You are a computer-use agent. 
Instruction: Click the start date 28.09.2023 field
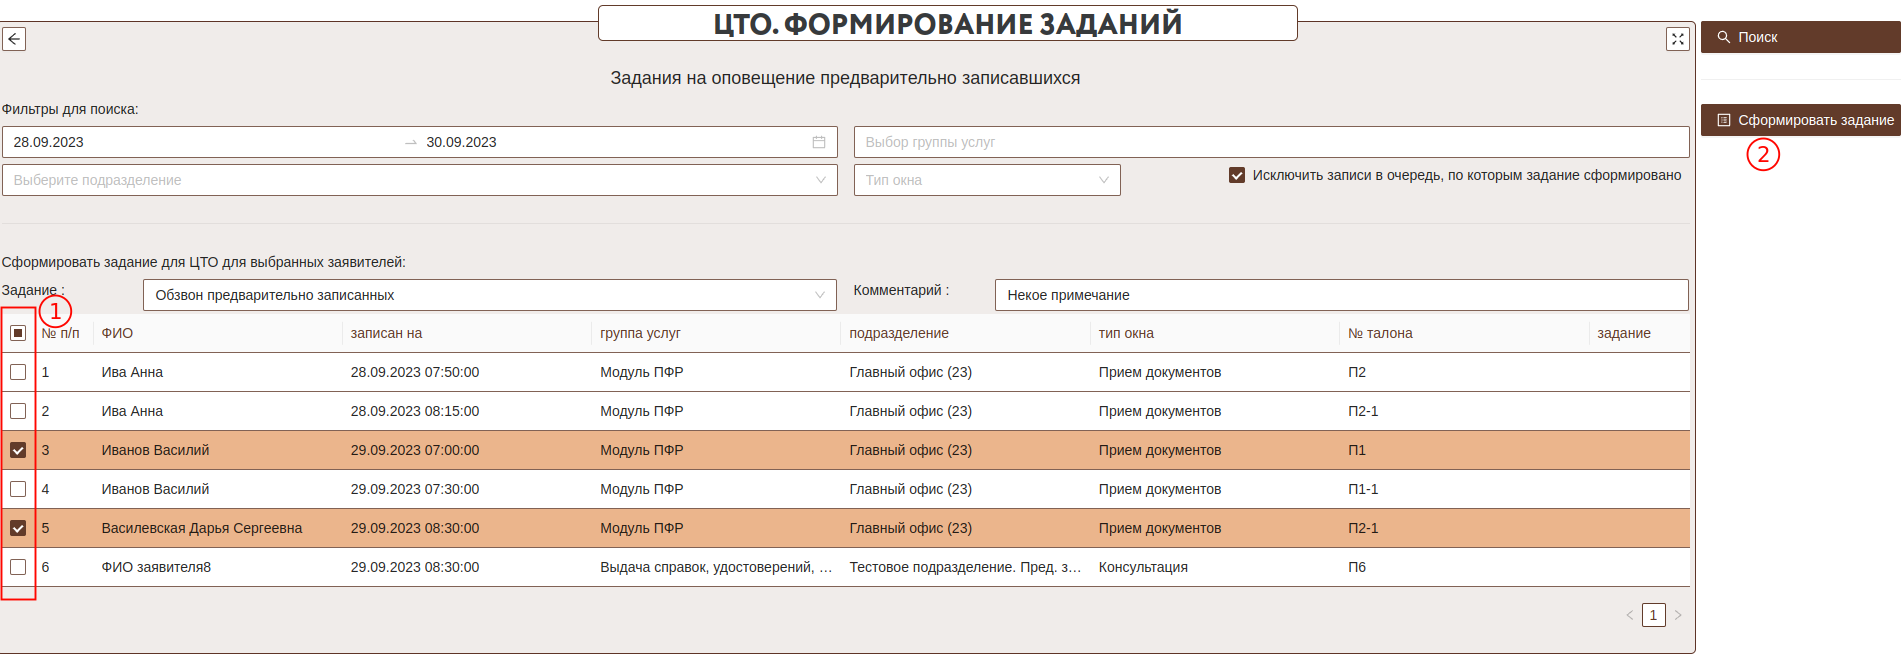(200, 142)
